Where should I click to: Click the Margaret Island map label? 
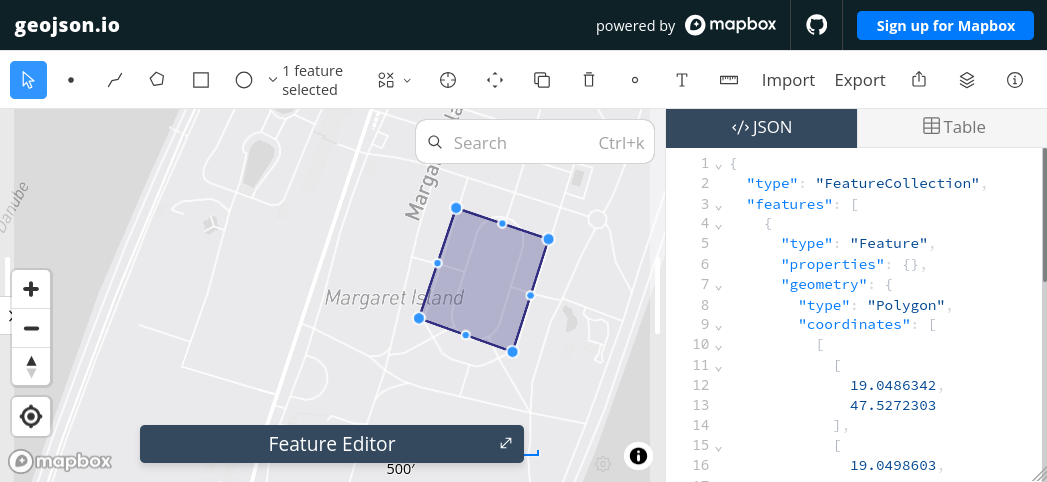(x=394, y=298)
